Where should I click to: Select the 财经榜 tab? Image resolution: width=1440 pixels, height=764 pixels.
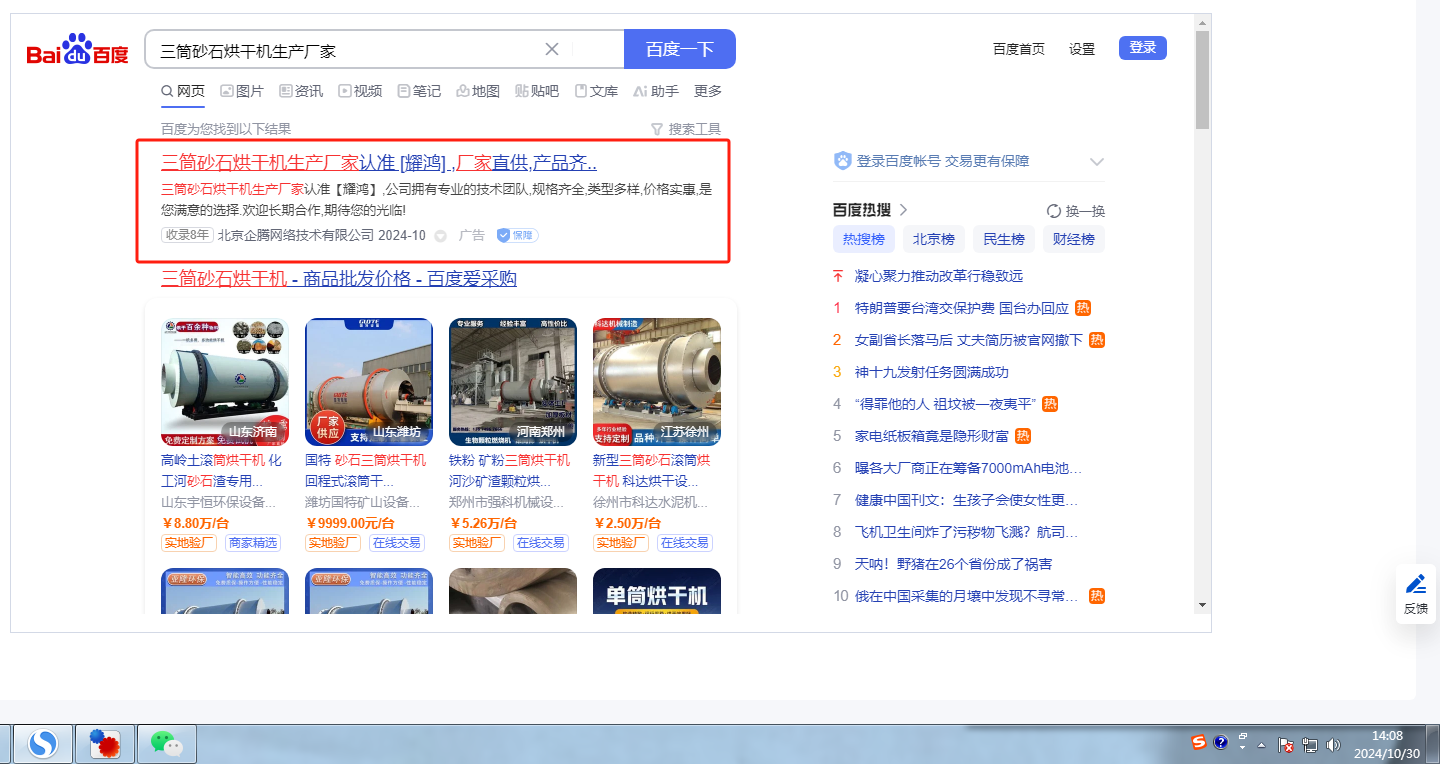[1074, 239]
